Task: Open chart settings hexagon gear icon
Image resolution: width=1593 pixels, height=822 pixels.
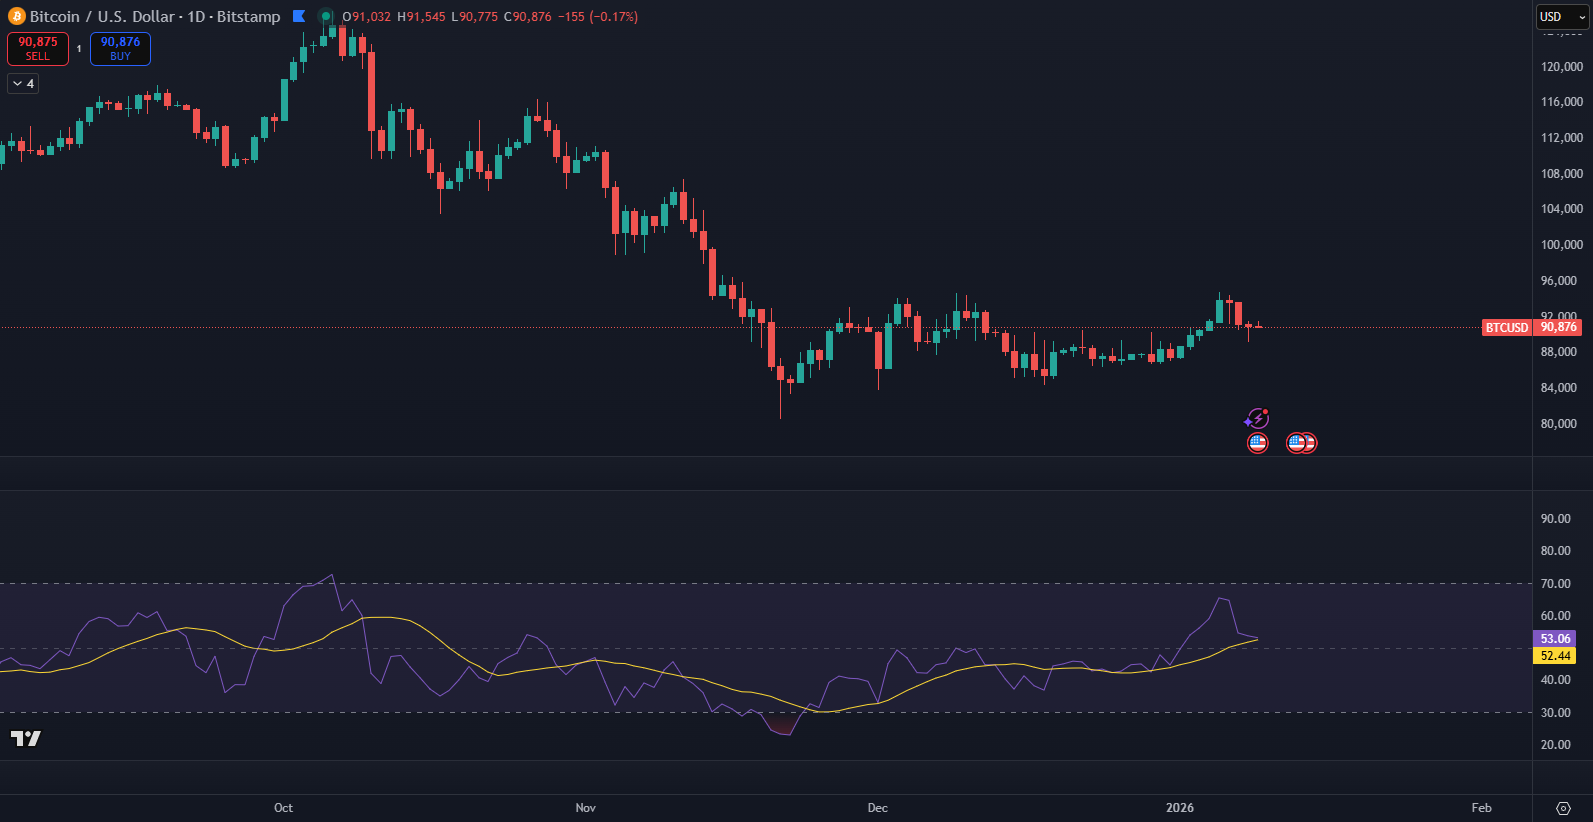Action: click(1563, 808)
